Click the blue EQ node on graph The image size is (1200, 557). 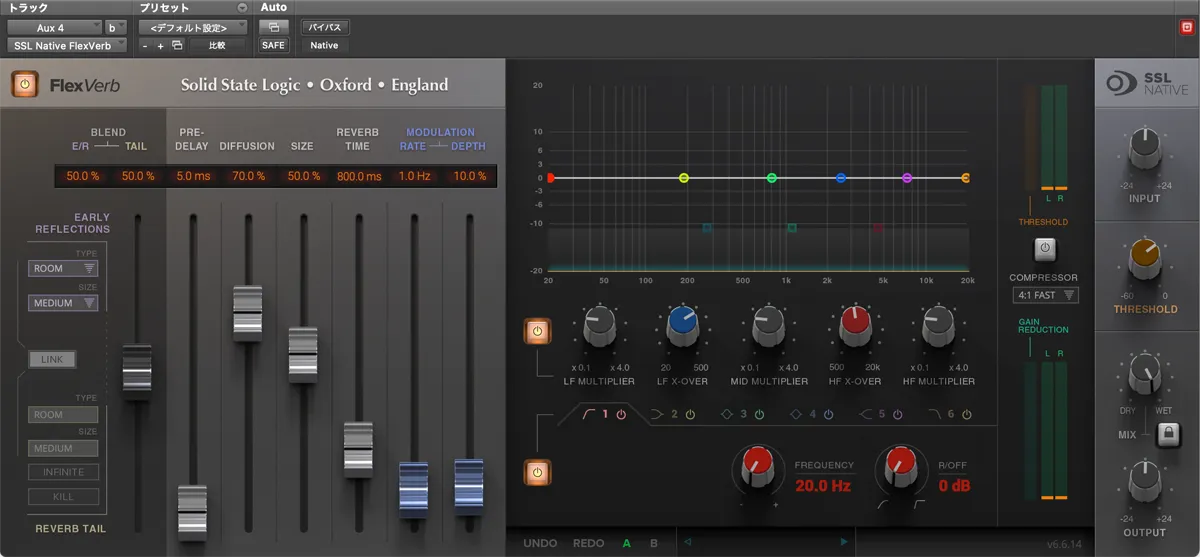pyautogui.click(x=841, y=178)
